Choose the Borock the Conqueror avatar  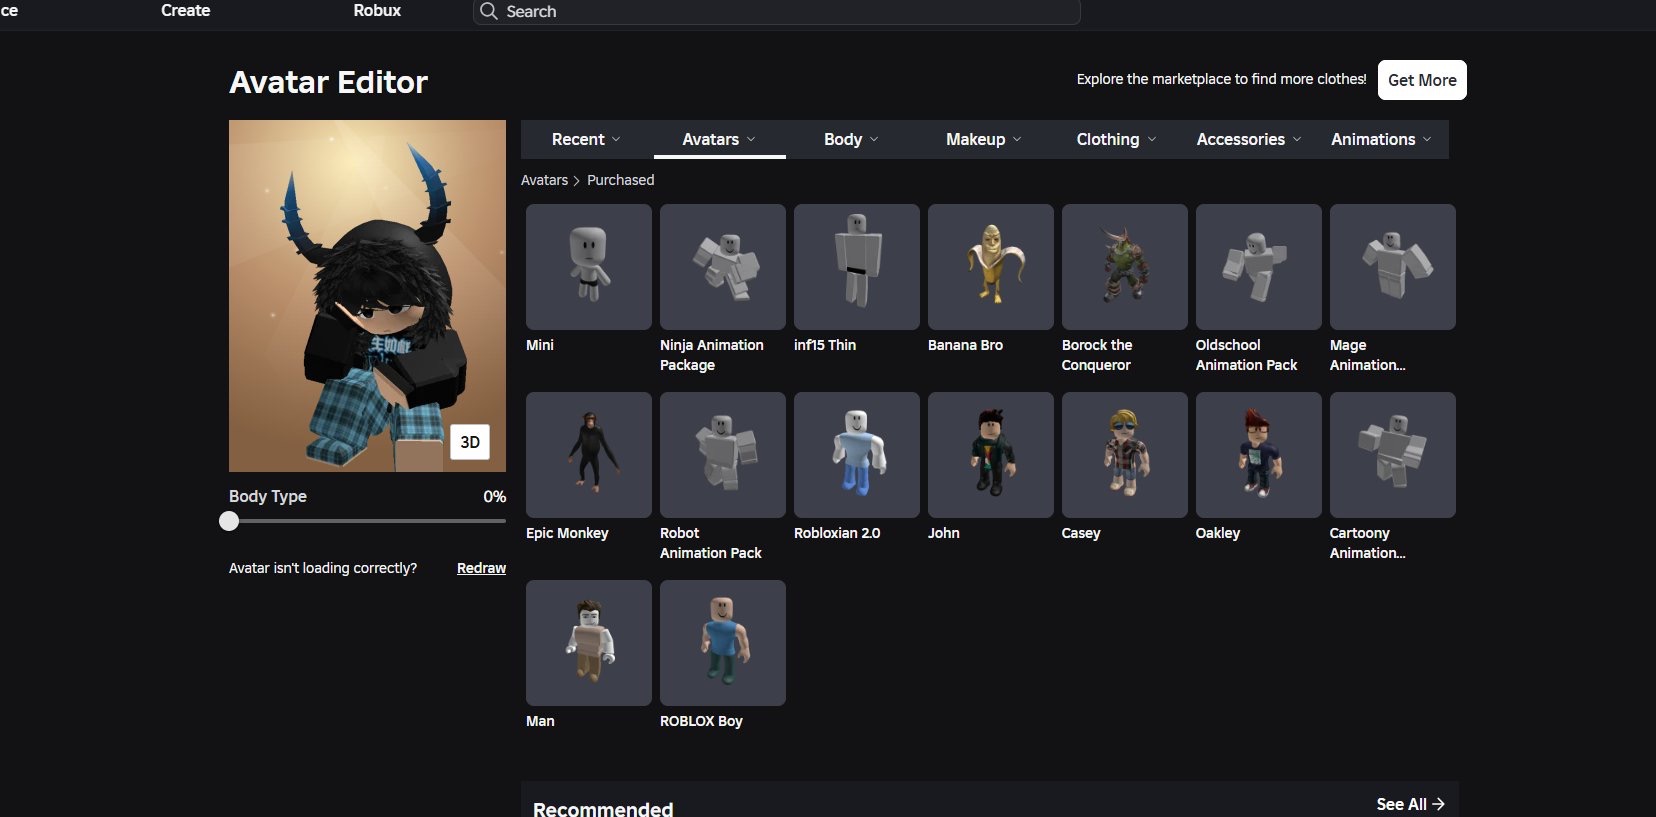(x=1124, y=267)
